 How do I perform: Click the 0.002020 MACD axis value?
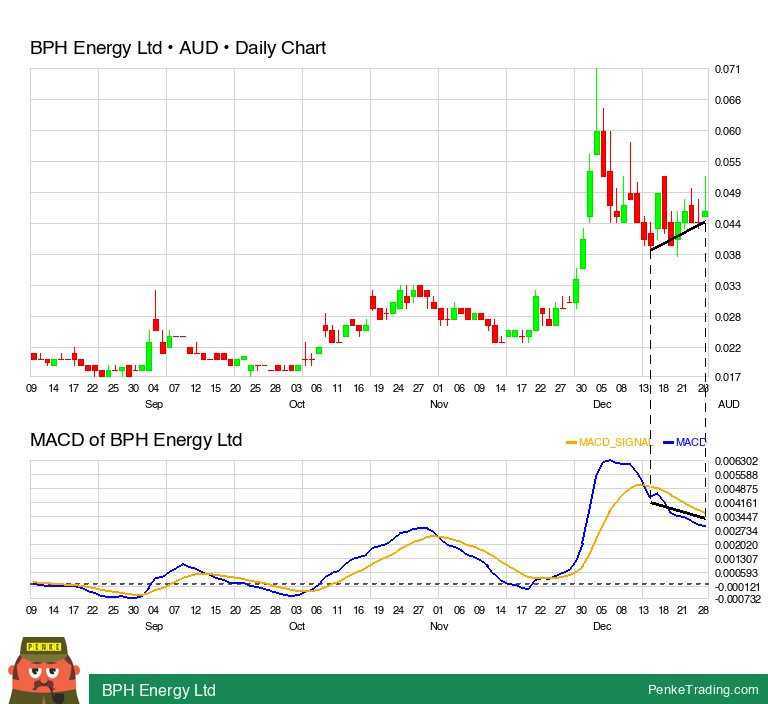tap(736, 545)
